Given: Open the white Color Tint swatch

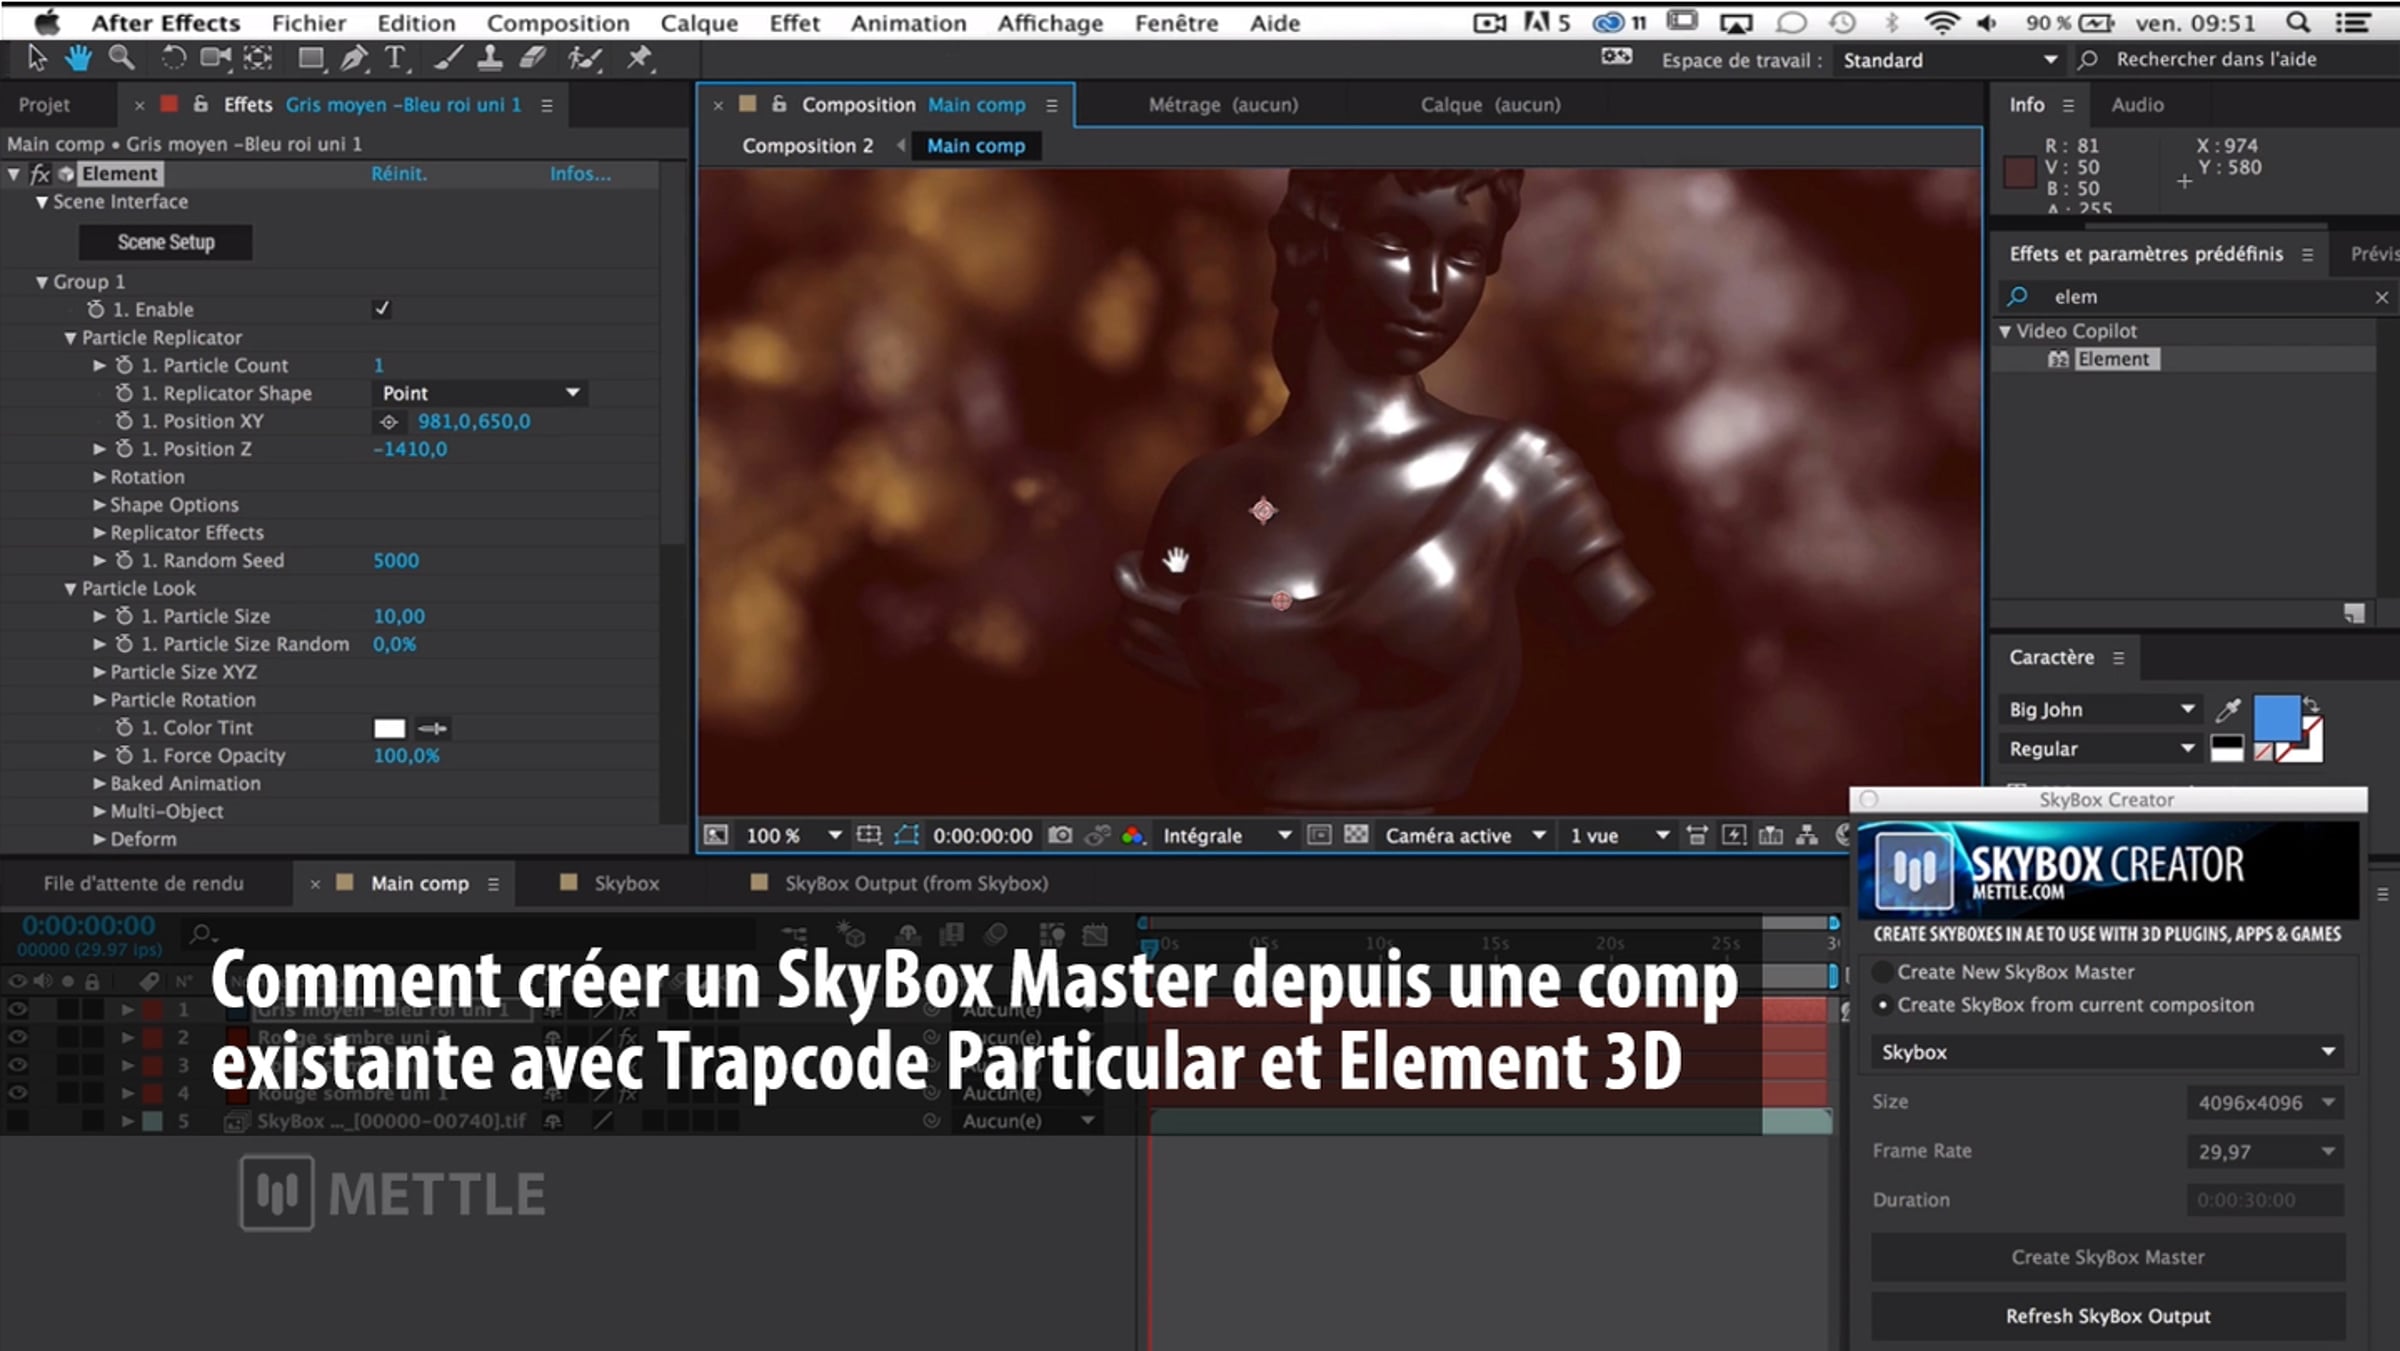Looking at the screenshot, I should [389, 728].
